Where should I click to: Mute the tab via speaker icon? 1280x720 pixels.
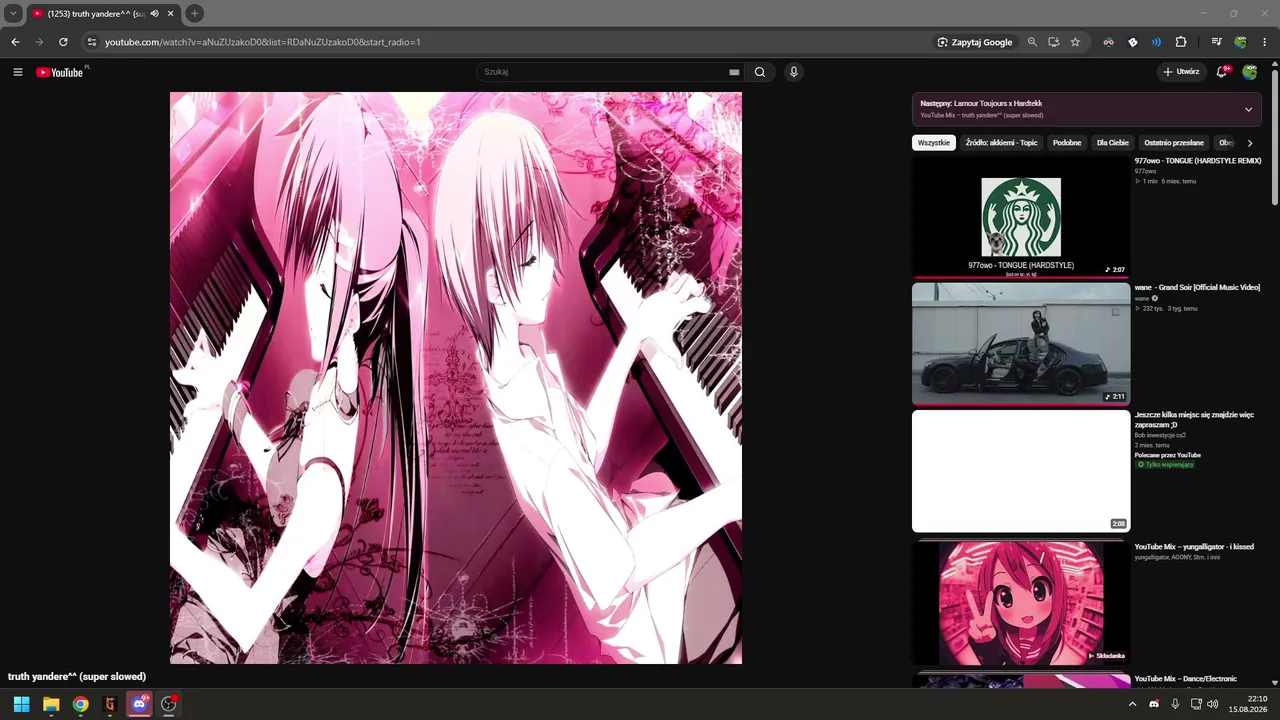[155, 13]
